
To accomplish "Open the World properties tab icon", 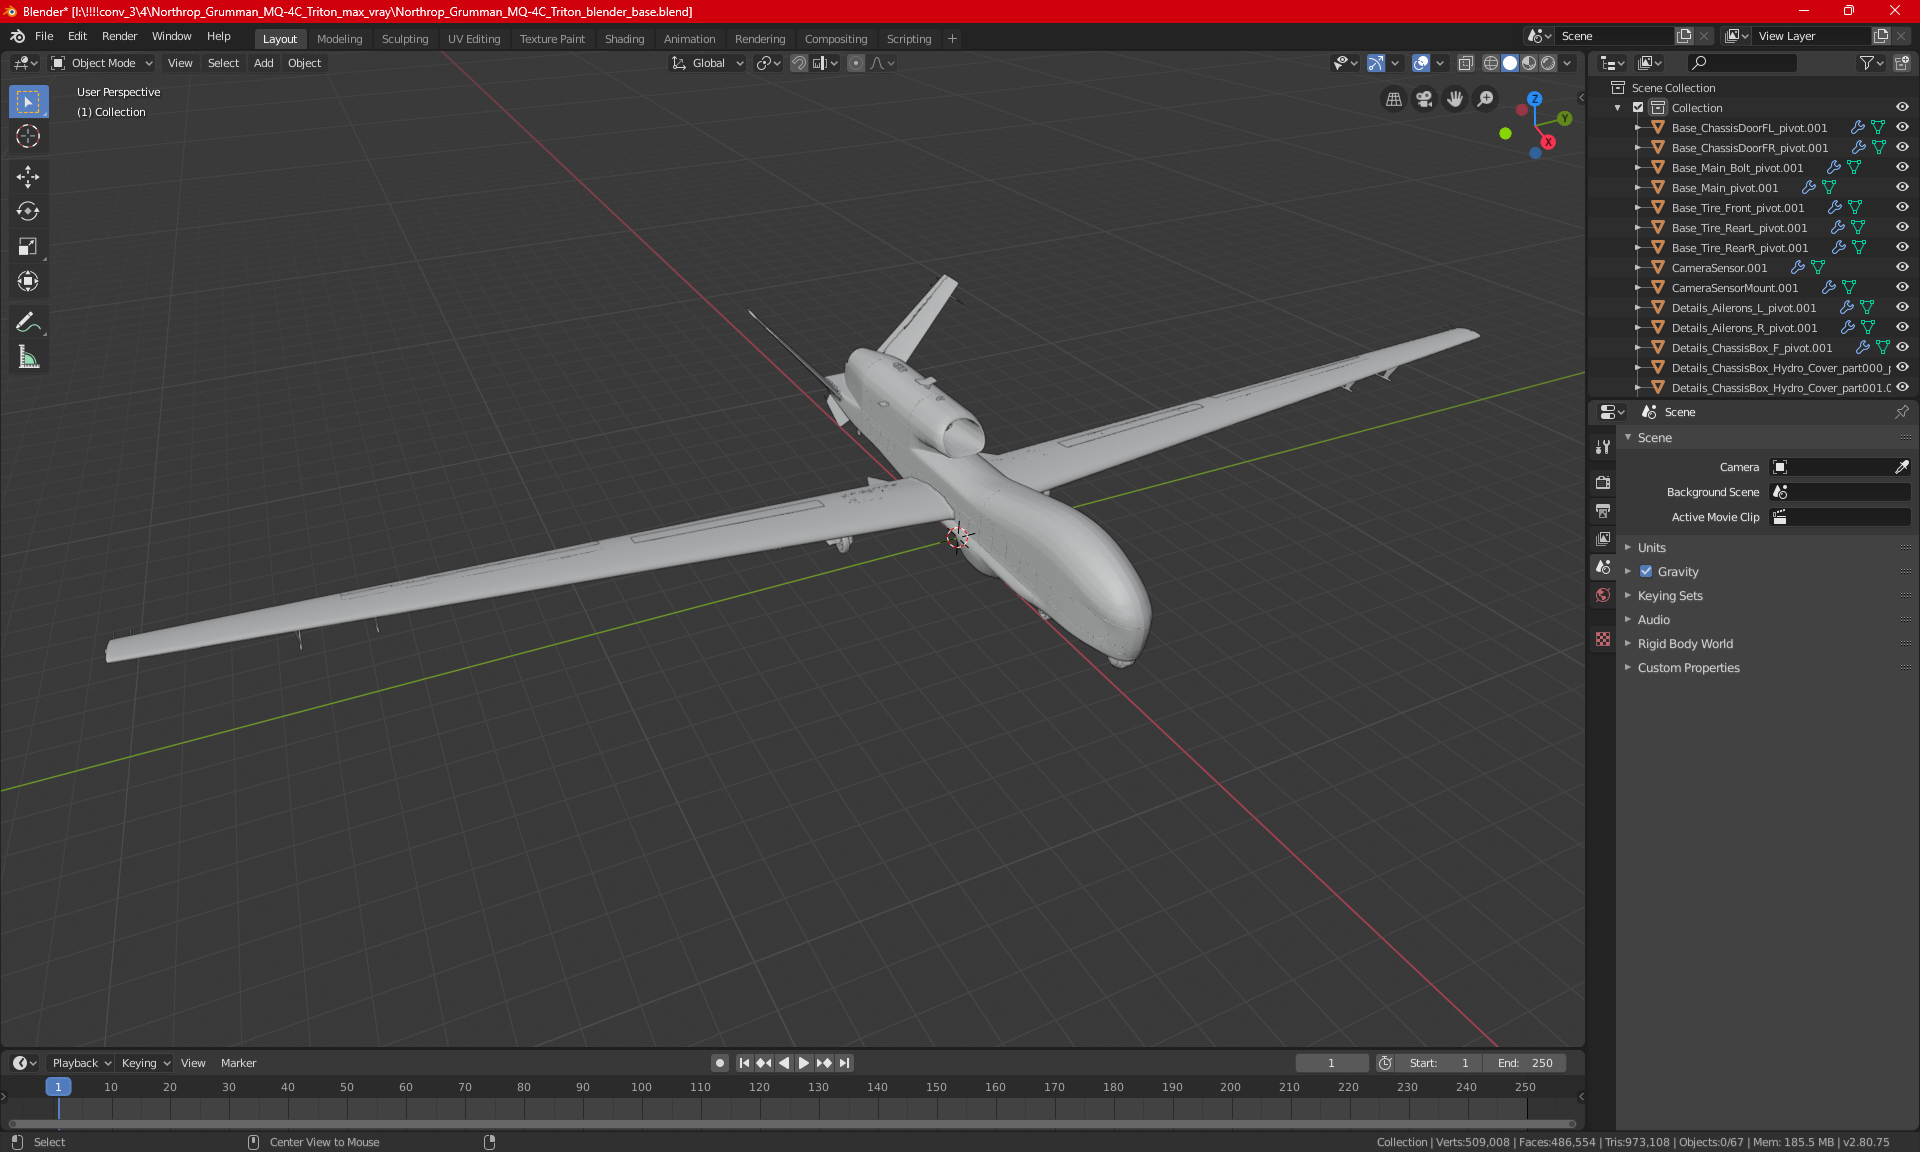I will tap(1603, 595).
